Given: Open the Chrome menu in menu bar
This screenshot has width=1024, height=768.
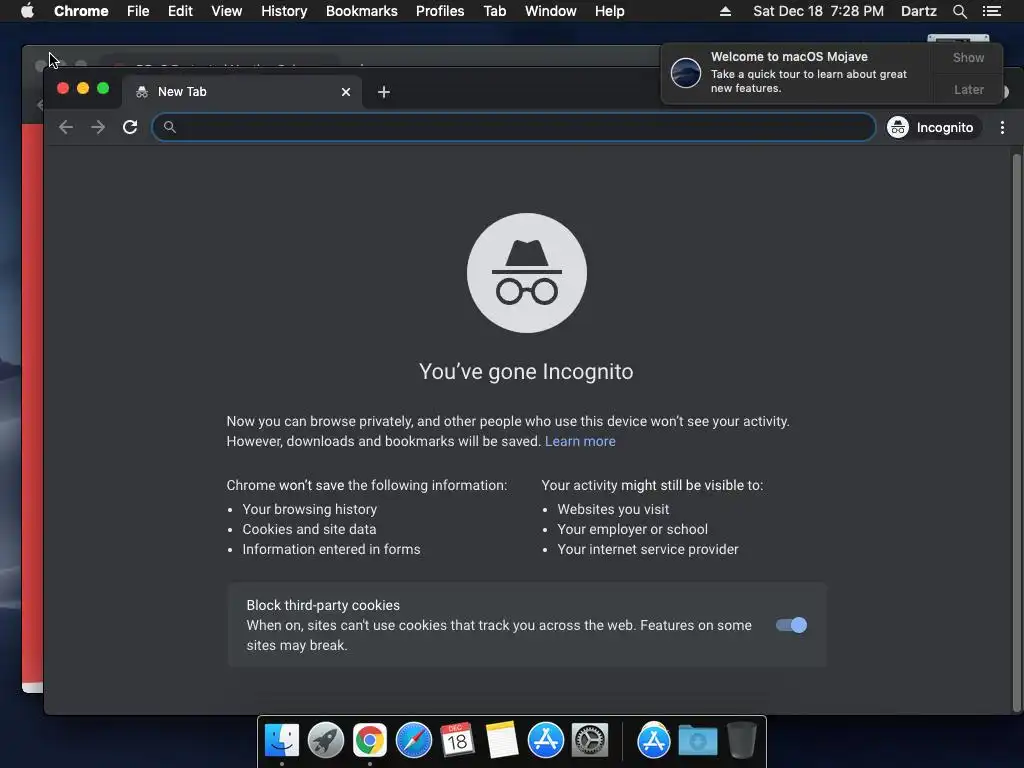Looking at the screenshot, I should point(81,11).
